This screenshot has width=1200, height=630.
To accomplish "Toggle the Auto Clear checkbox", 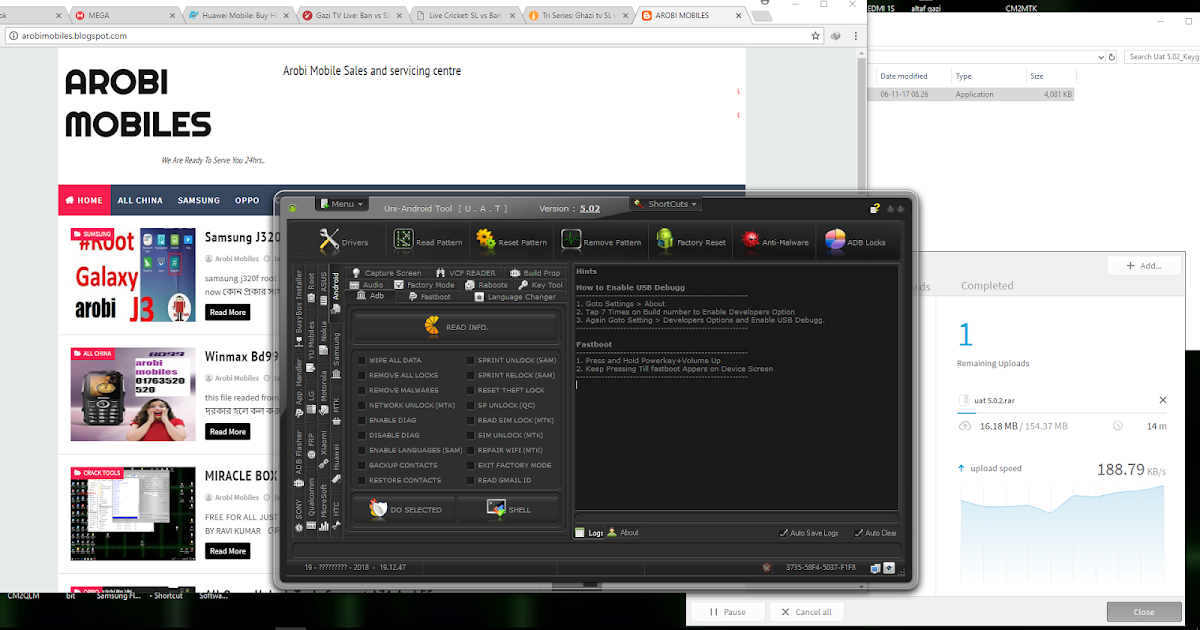I will click(x=859, y=533).
